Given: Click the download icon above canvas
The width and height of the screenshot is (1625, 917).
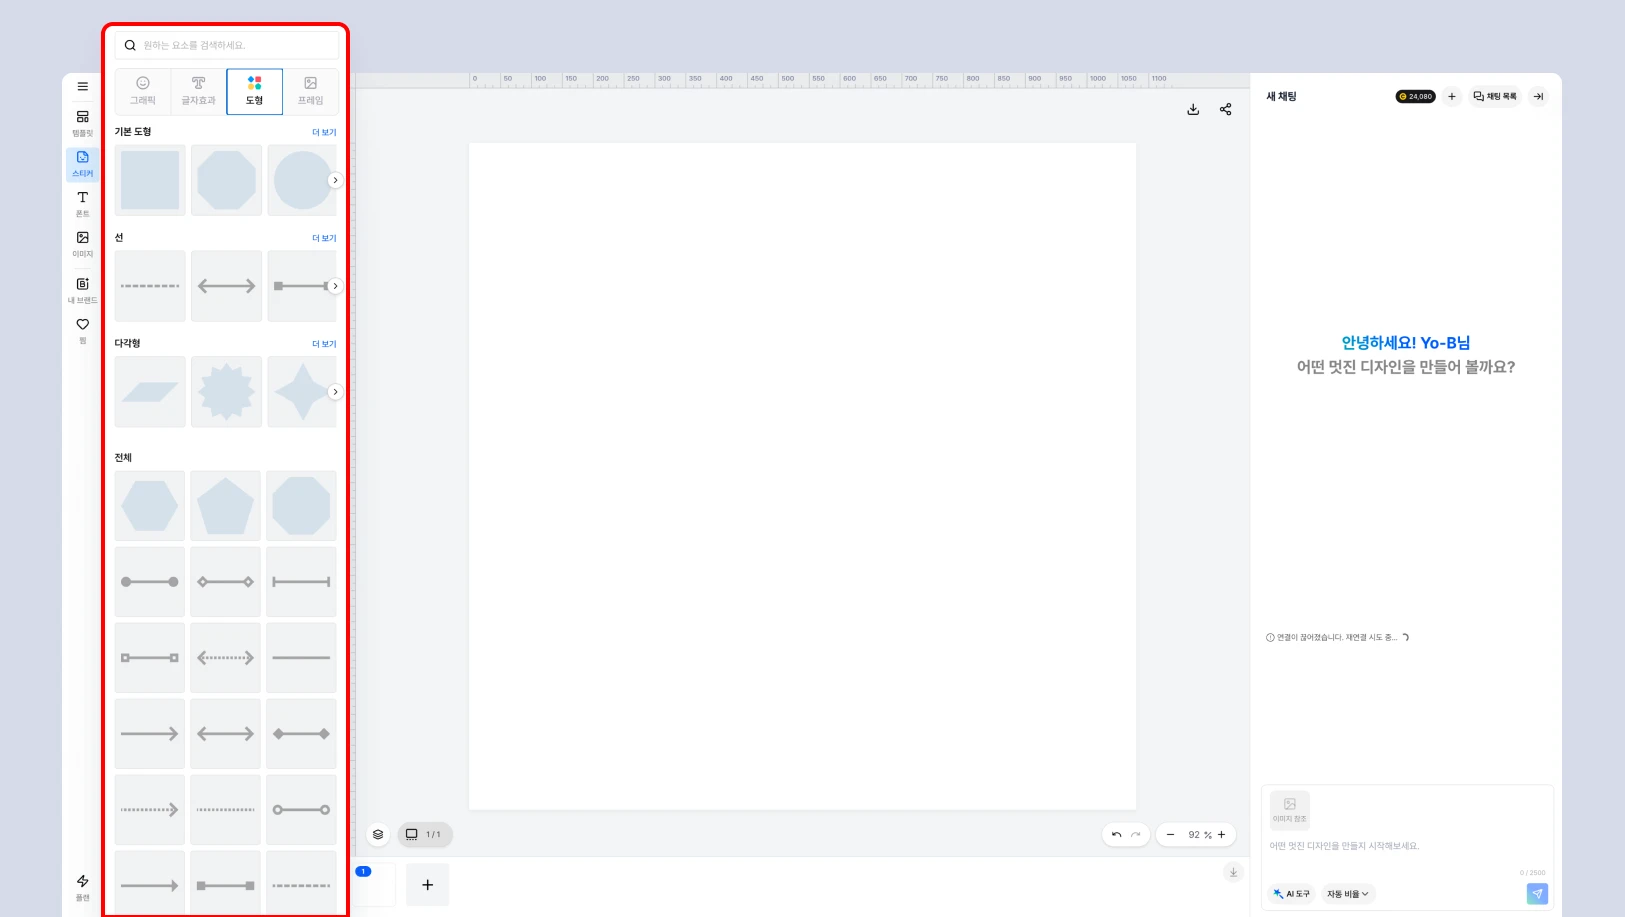Looking at the screenshot, I should [x=1193, y=109].
